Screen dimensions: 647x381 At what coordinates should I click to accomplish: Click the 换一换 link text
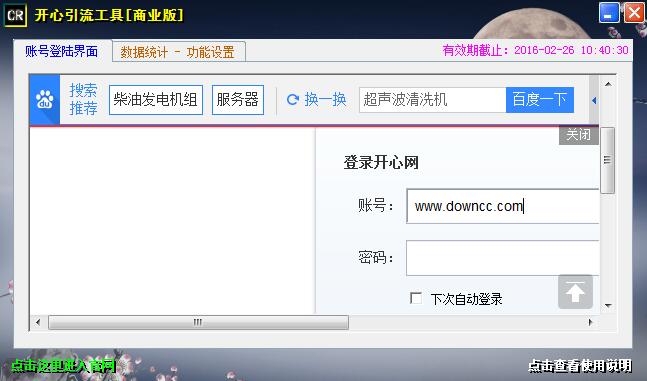click(325, 99)
